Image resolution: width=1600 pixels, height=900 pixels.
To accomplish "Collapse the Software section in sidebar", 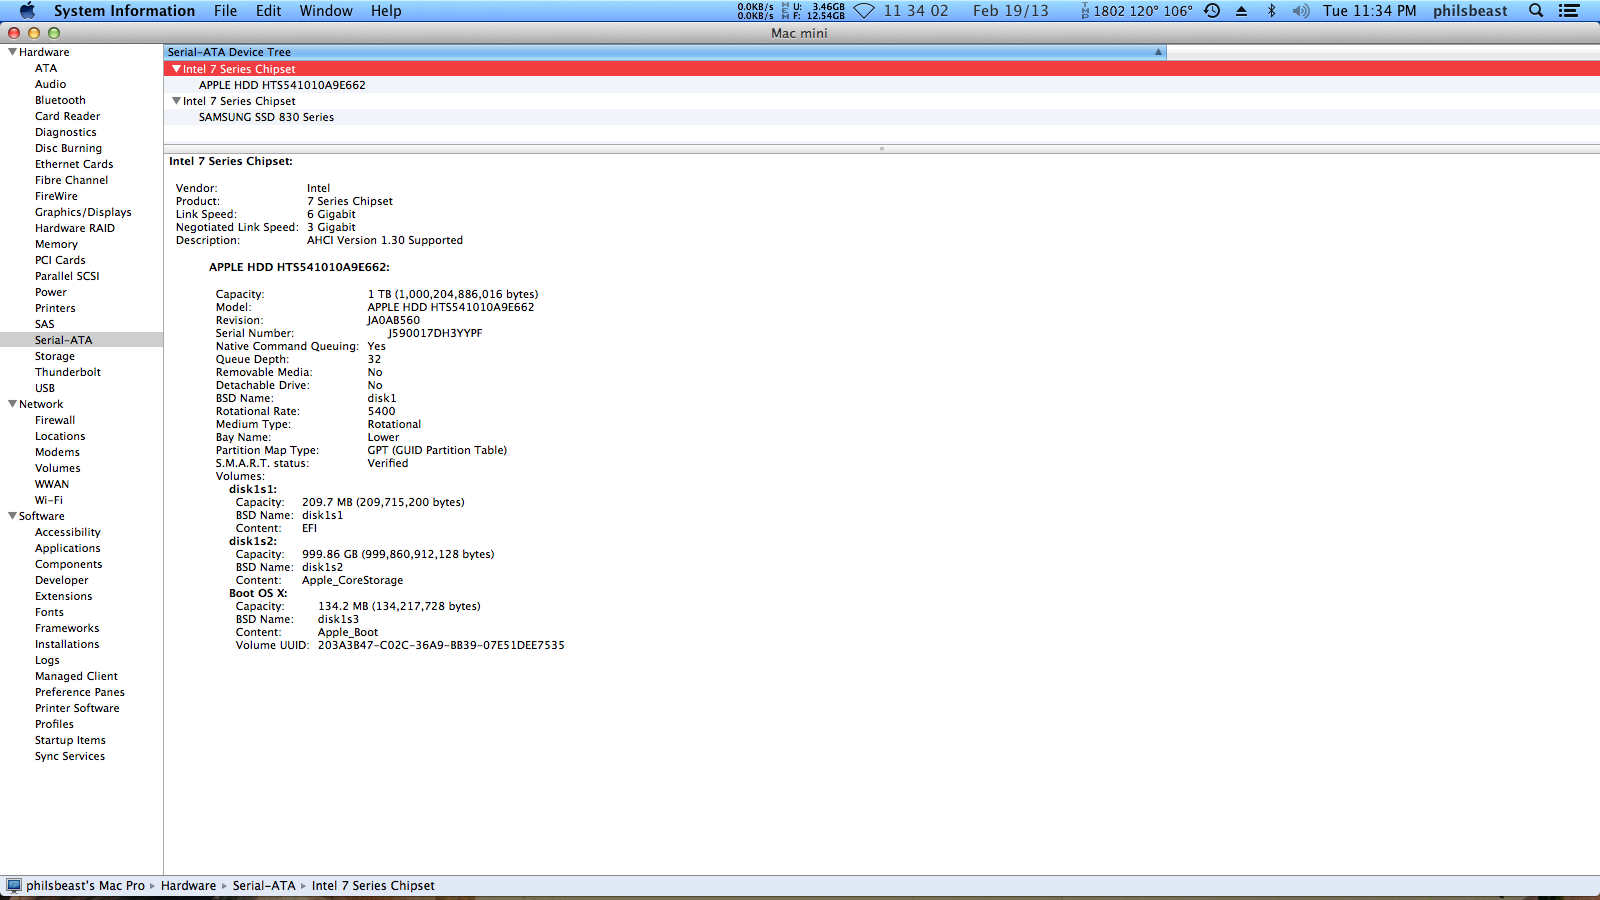I will [x=12, y=516].
